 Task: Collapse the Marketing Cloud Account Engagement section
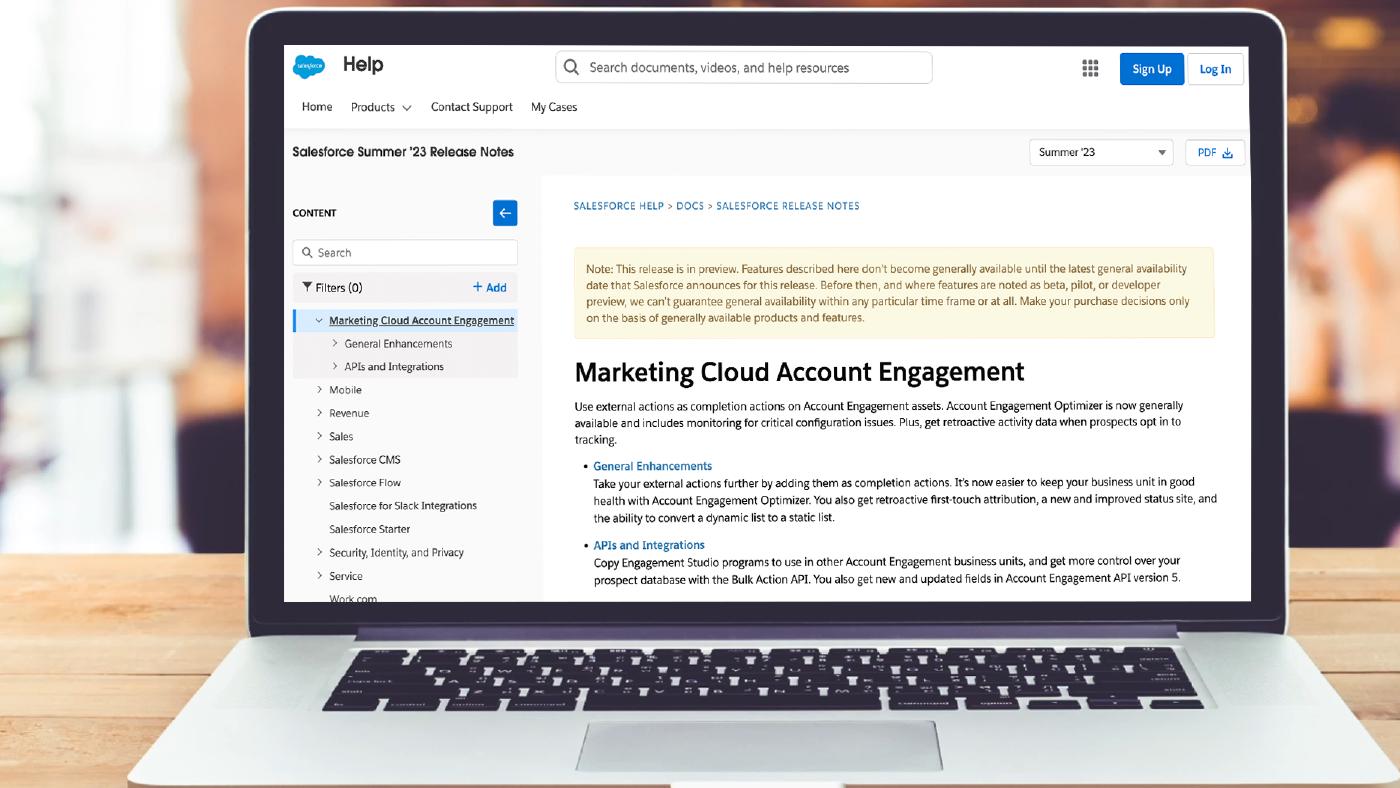pyautogui.click(x=318, y=320)
